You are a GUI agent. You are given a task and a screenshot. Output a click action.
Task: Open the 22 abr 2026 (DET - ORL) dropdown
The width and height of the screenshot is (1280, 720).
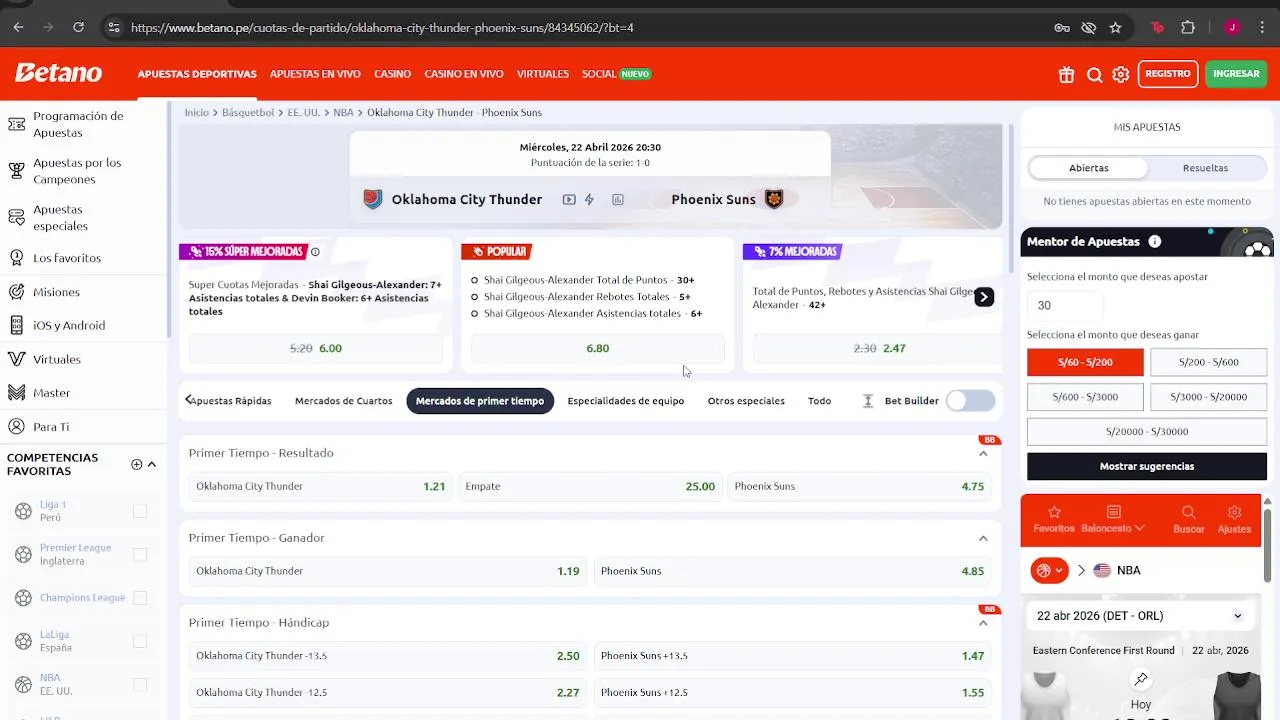(1140, 616)
